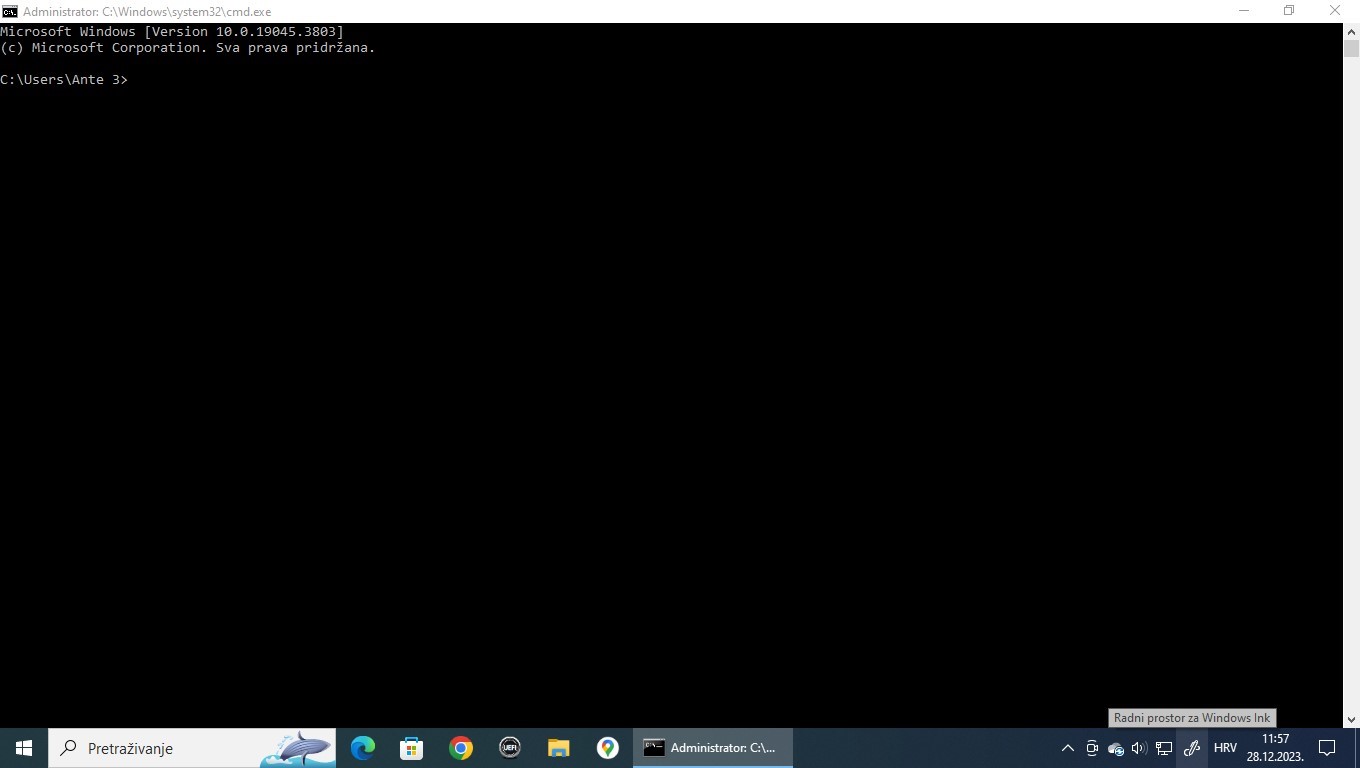Viewport: 1360px width, 768px height.
Task: Open Google Chrome from the taskbar
Action: [461, 748]
